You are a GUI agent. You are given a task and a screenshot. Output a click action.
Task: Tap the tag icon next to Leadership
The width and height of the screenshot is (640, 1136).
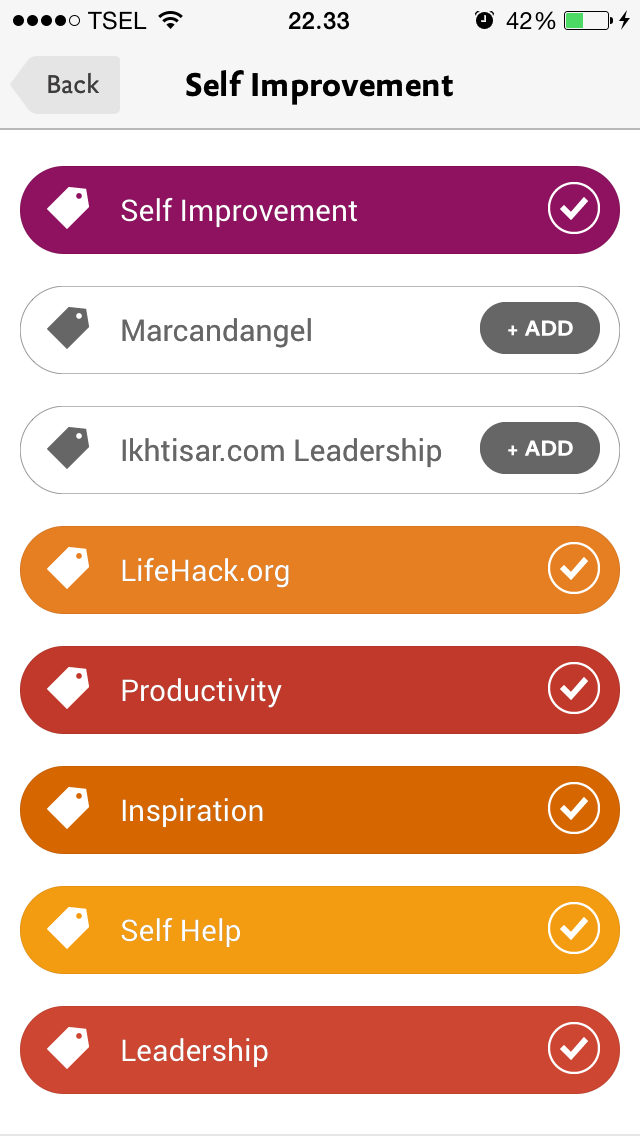tap(68, 1048)
